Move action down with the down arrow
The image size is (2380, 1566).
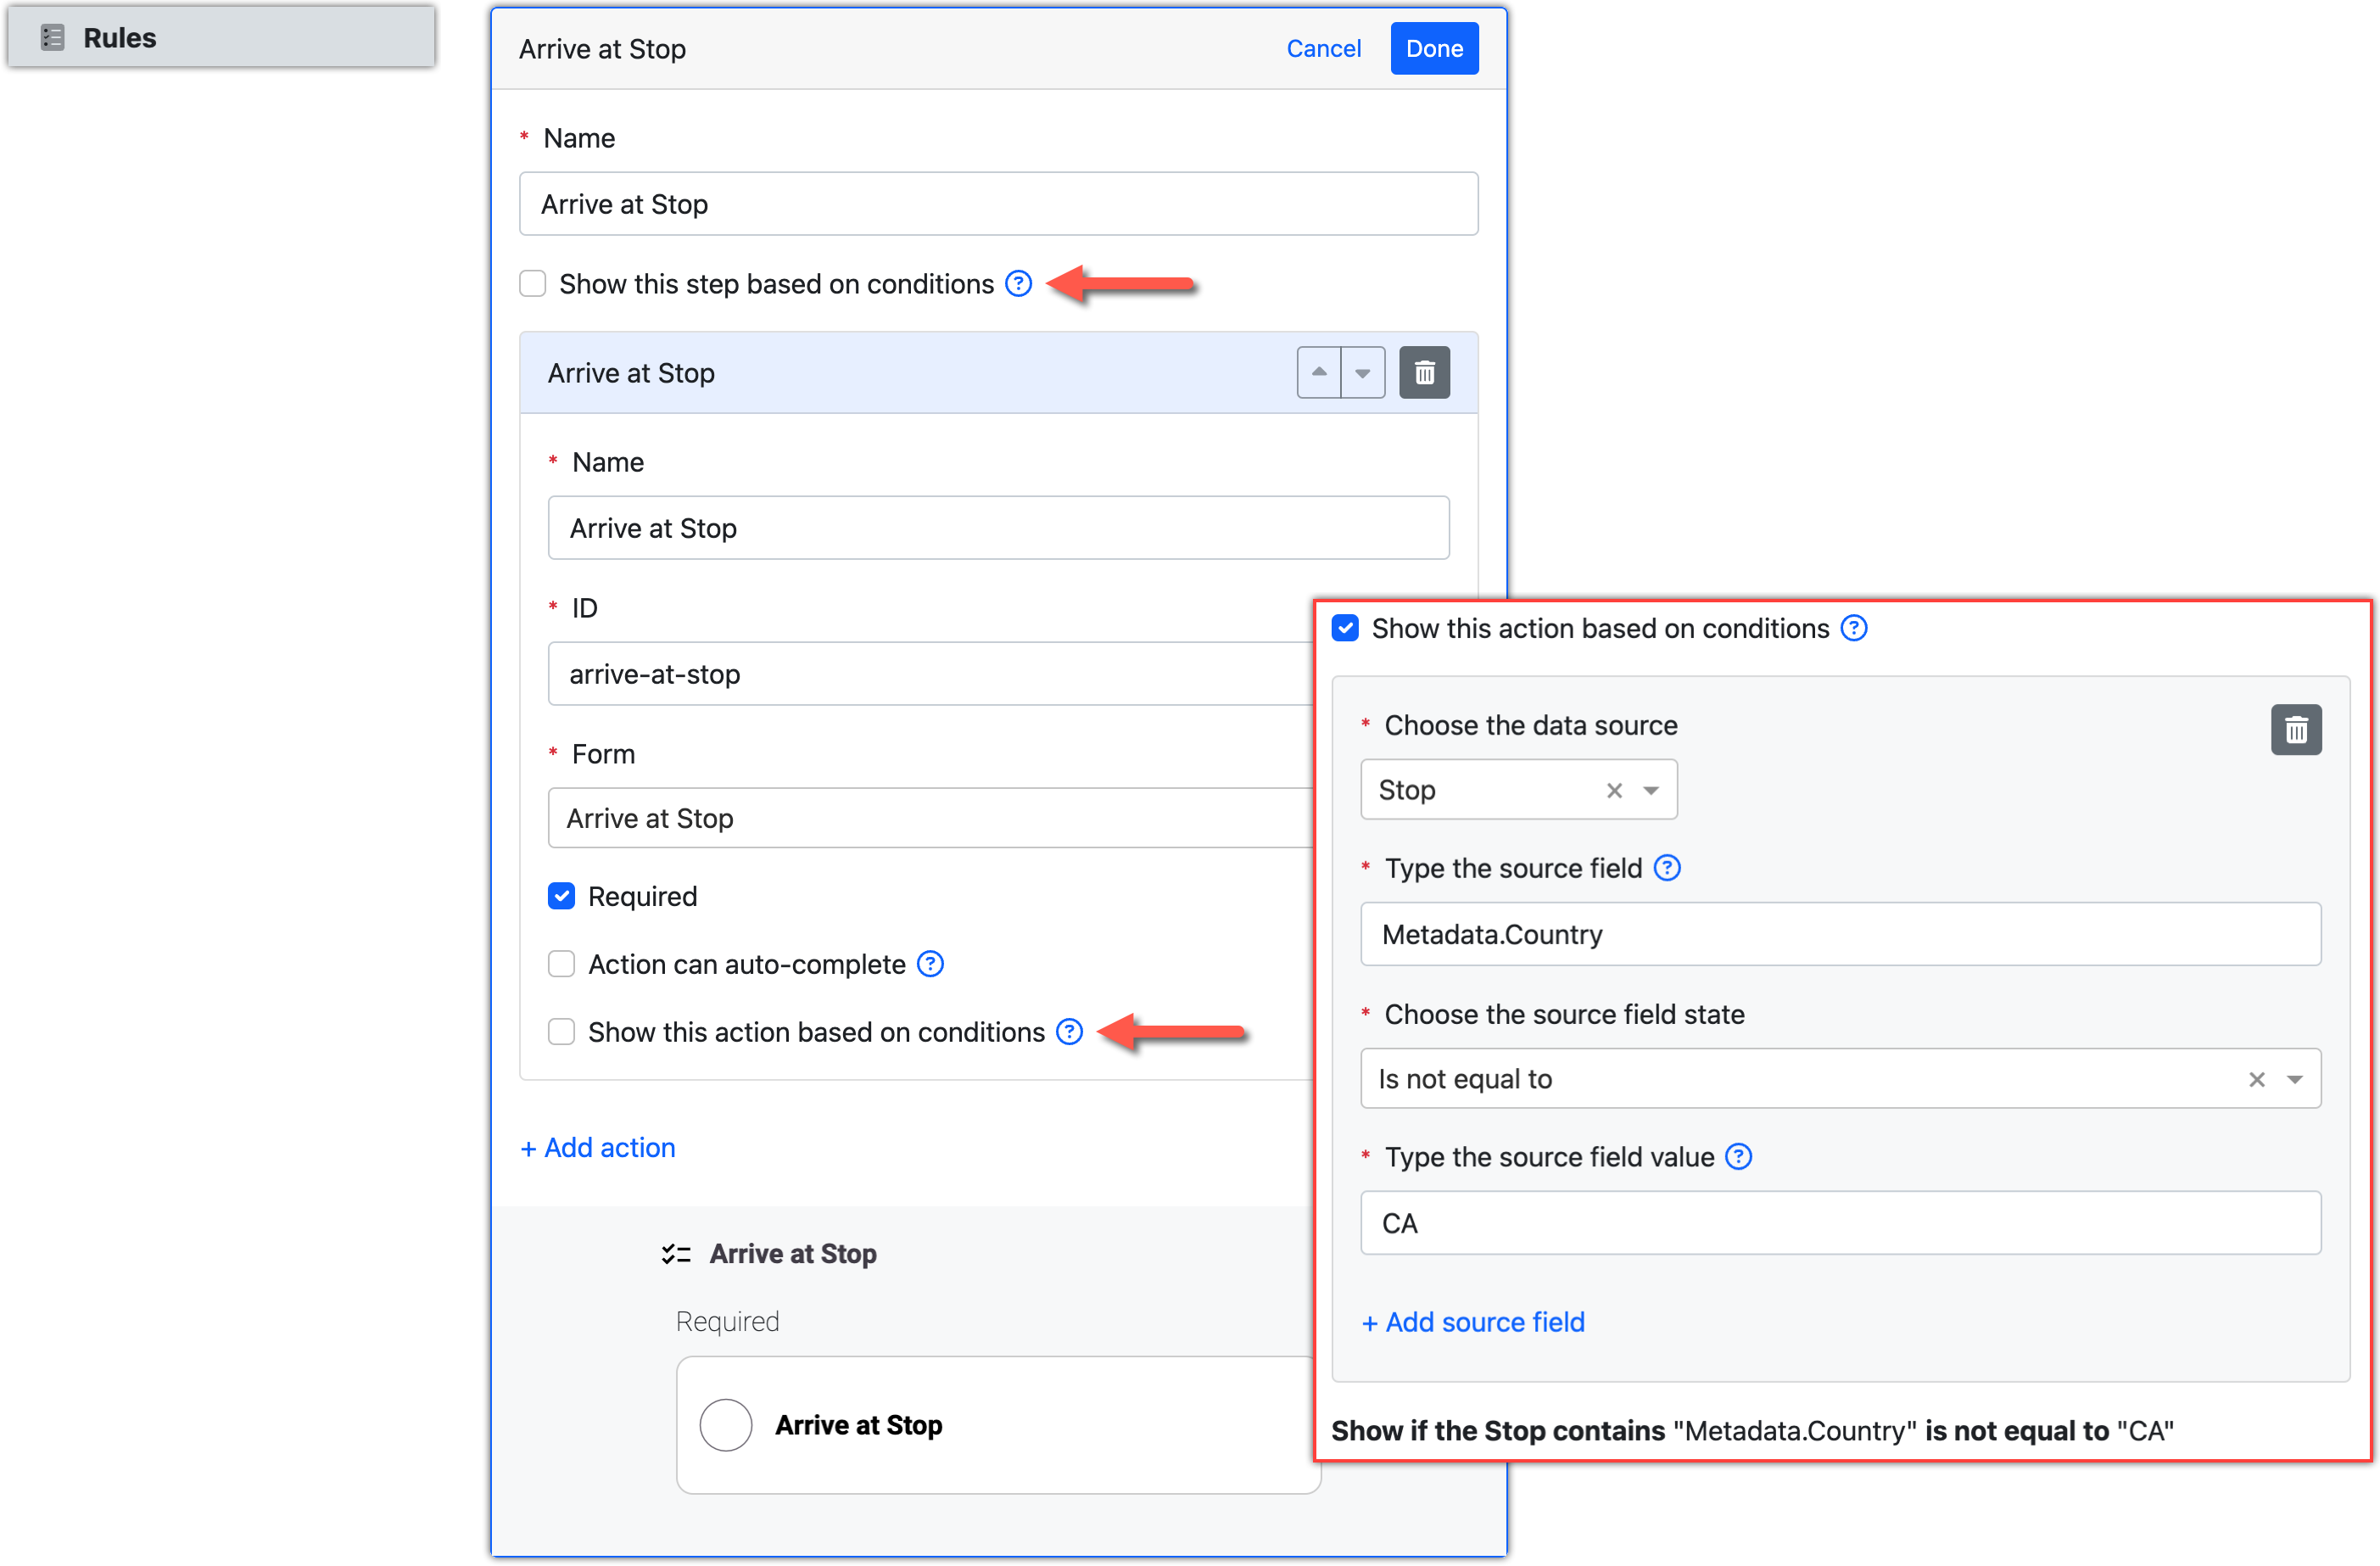click(1363, 373)
